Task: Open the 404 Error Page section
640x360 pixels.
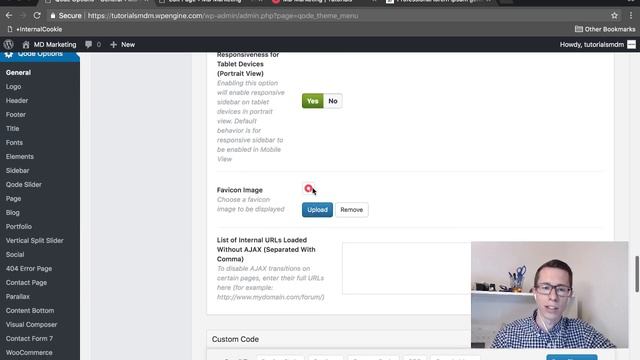Action: (29, 269)
